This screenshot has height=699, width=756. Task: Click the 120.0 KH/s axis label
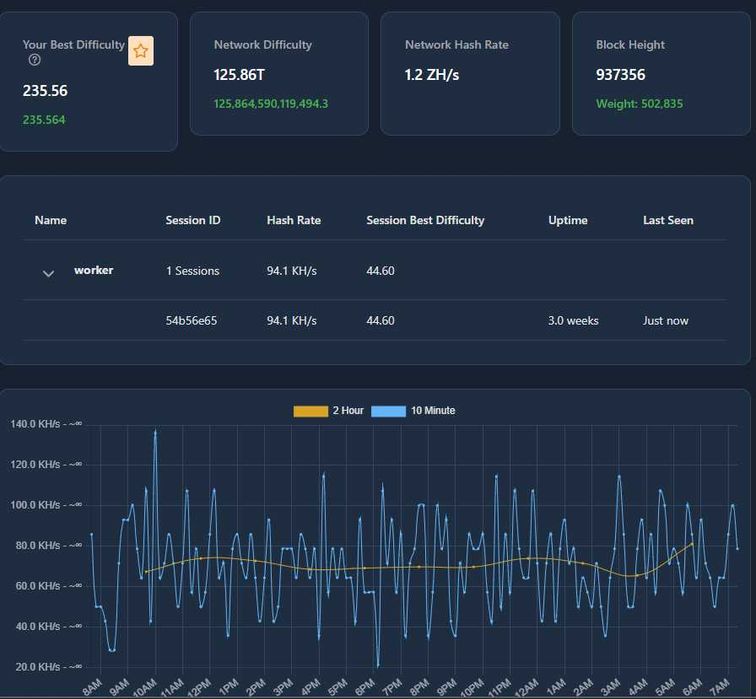coord(46,465)
